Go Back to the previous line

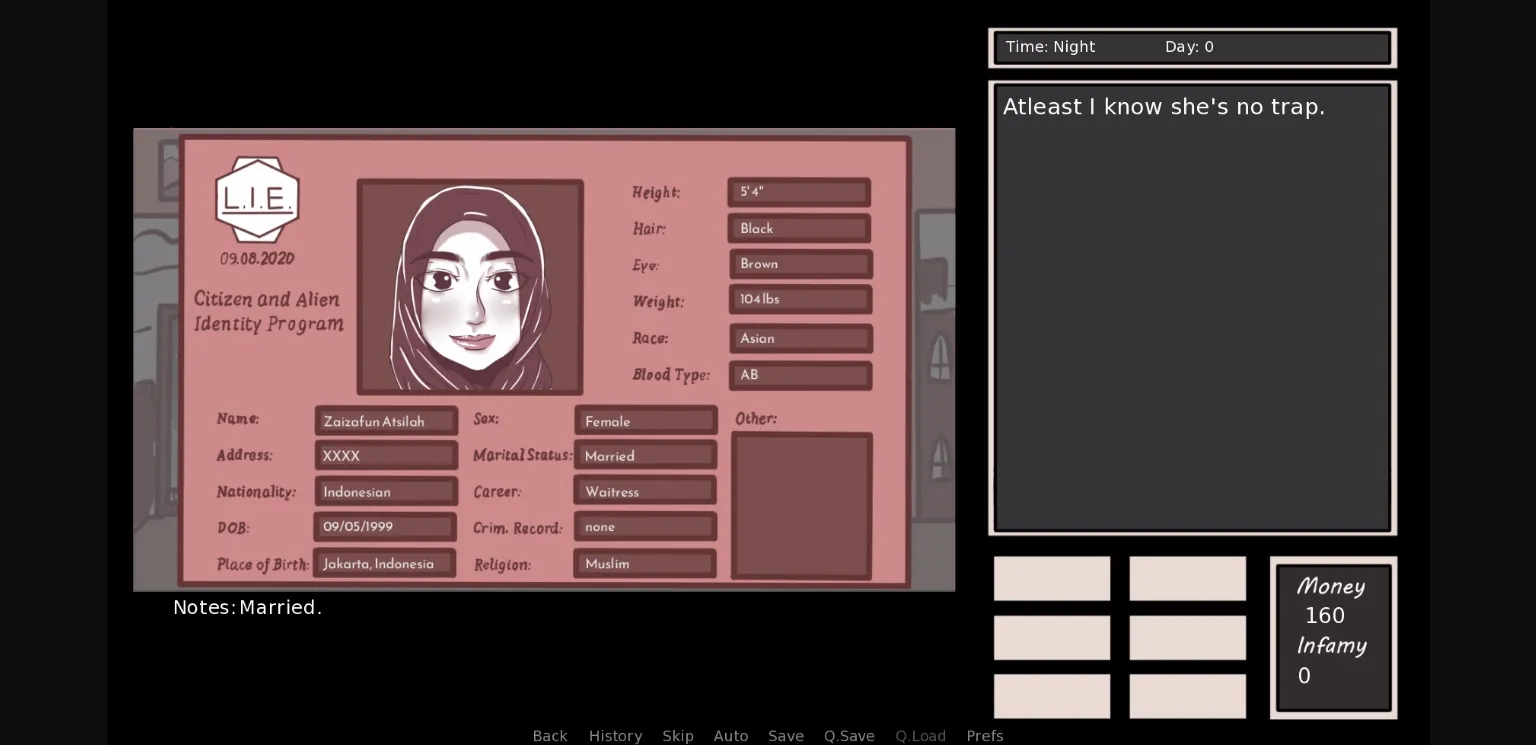coord(550,736)
